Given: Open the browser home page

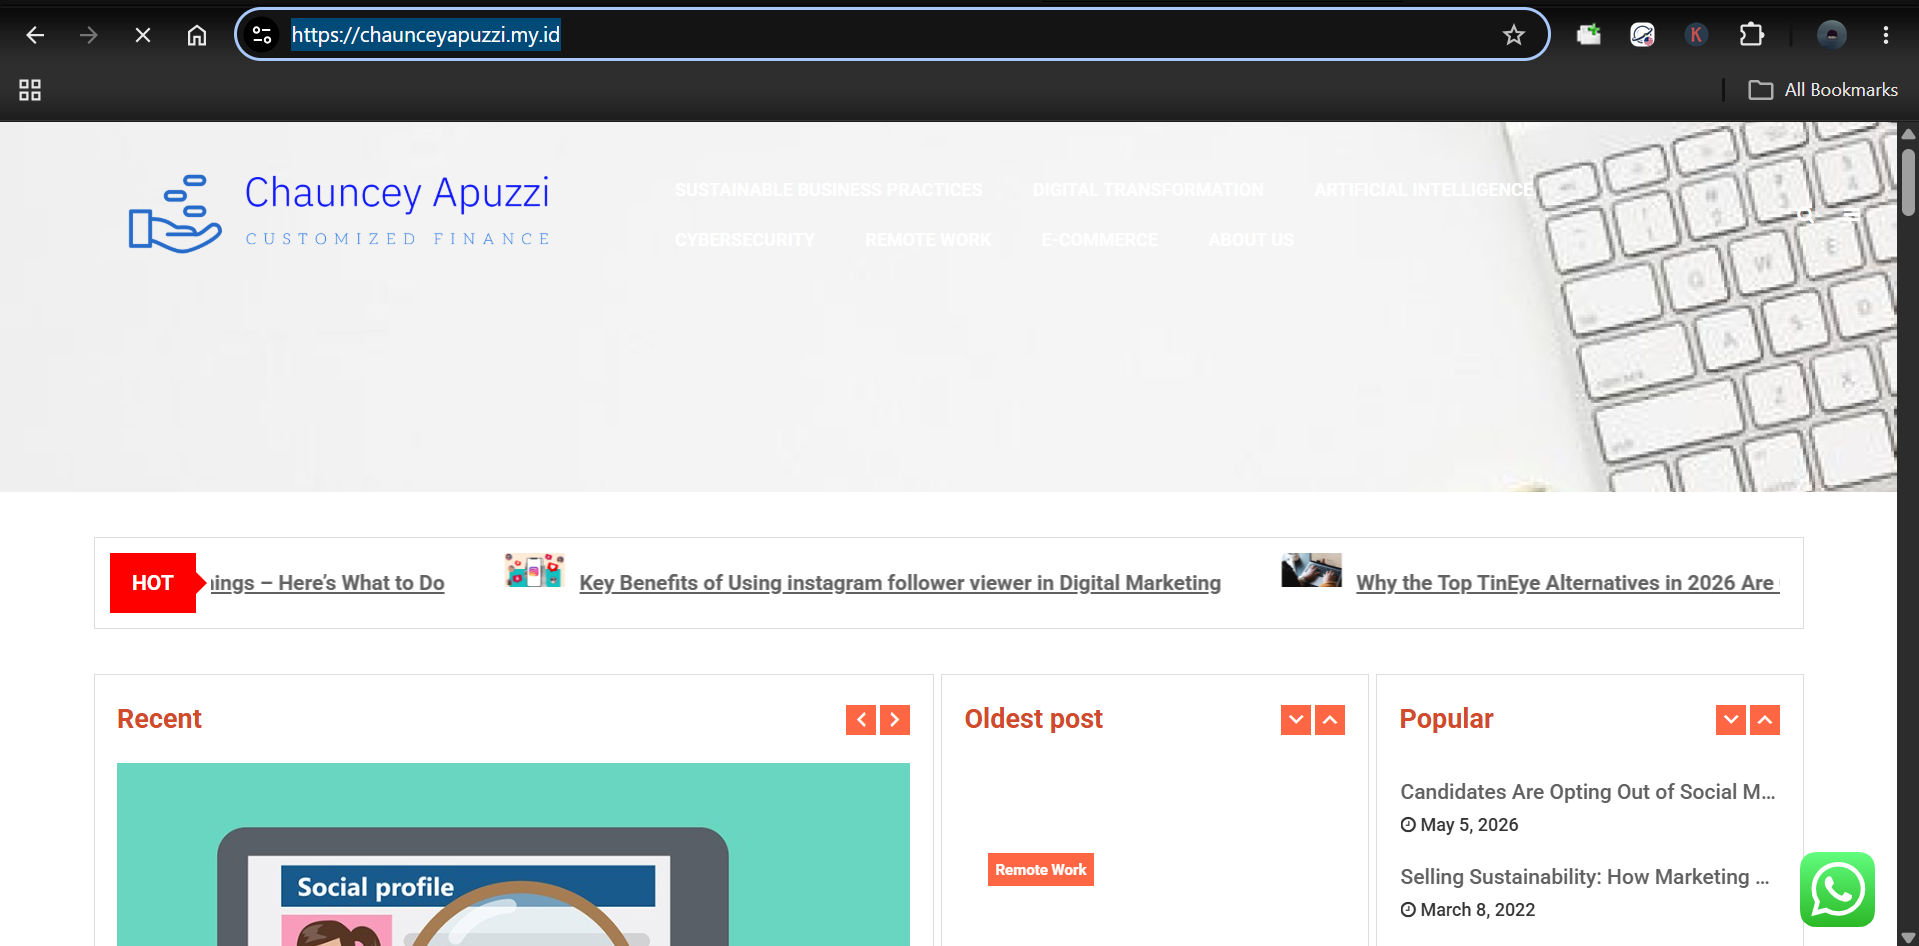Looking at the screenshot, I should click(197, 35).
